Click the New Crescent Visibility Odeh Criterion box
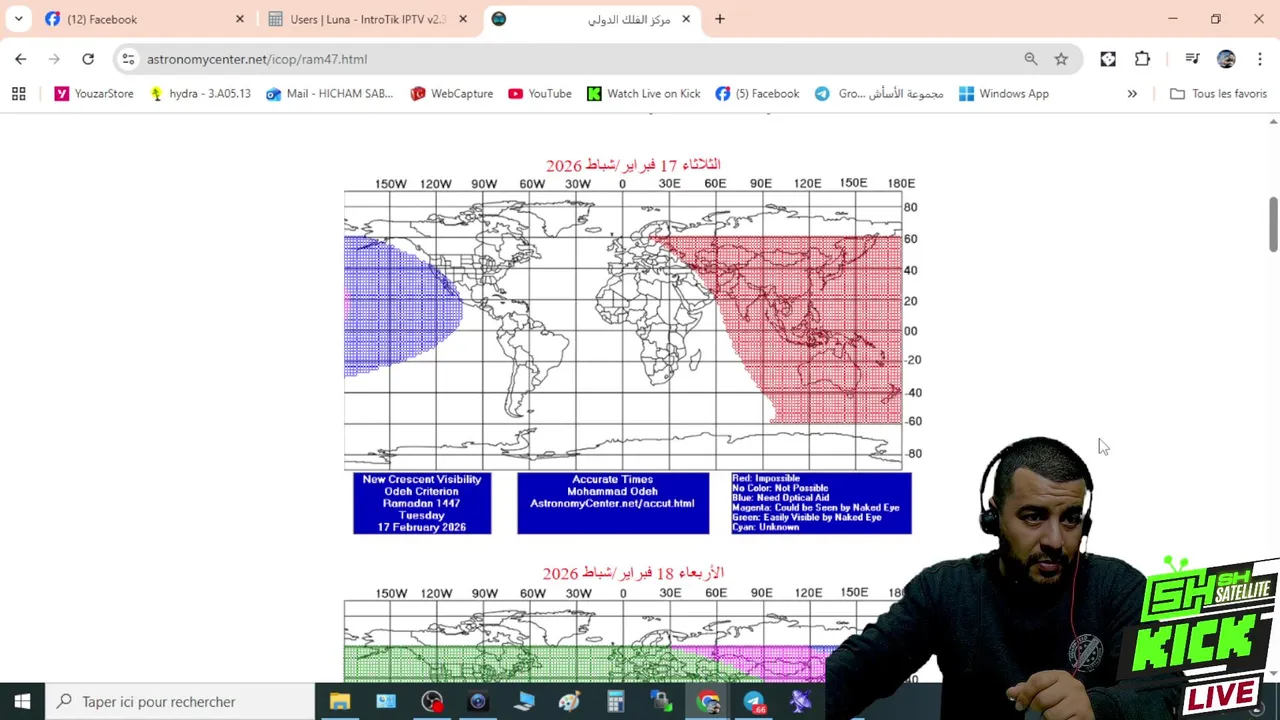This screenshot has height=720, width=1280. pos(422,503)
